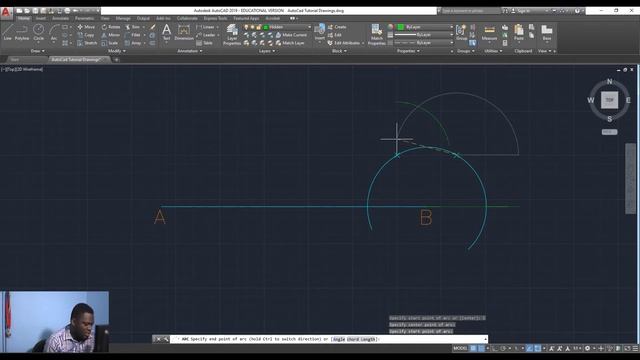Click the Leader annotation tool

207,35
